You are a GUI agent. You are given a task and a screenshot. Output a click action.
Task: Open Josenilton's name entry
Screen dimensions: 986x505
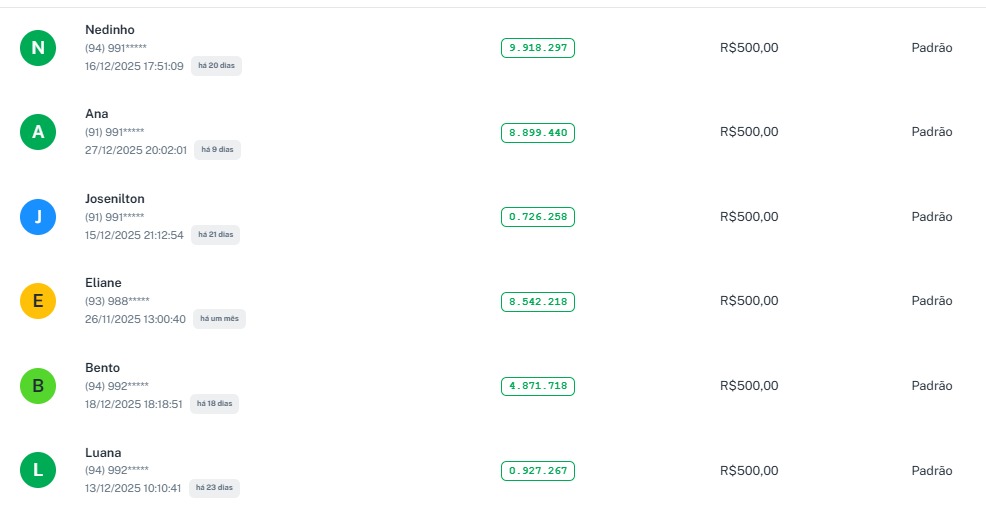click(115, 199)
